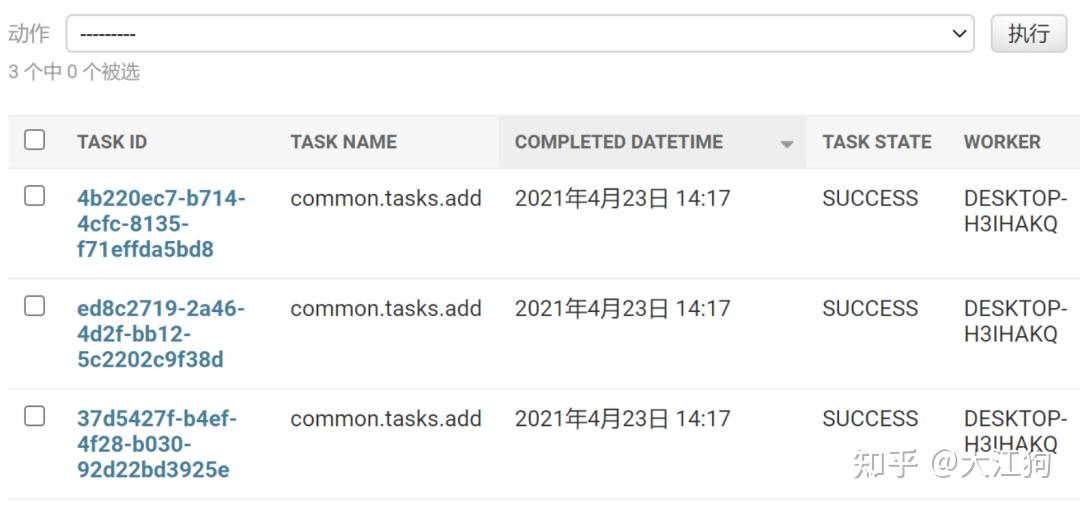
Task: Select the checkbox for task ed8c2719
Action: (35, 306)
